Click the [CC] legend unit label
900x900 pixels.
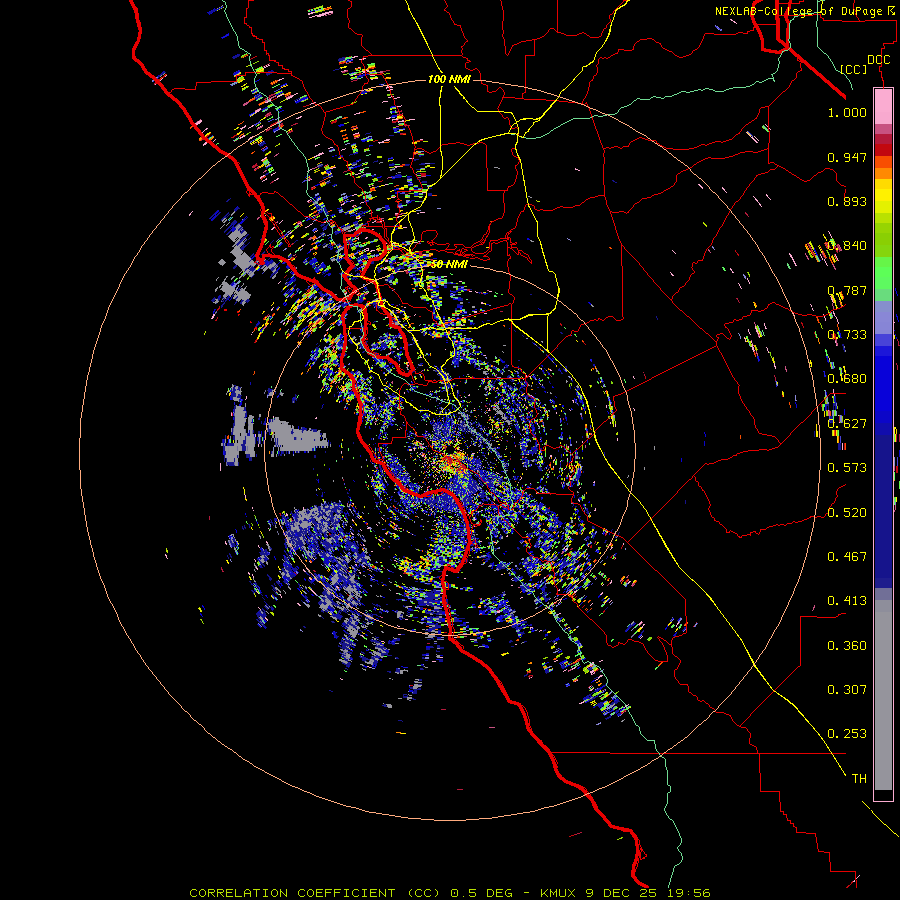pos(854,69)
